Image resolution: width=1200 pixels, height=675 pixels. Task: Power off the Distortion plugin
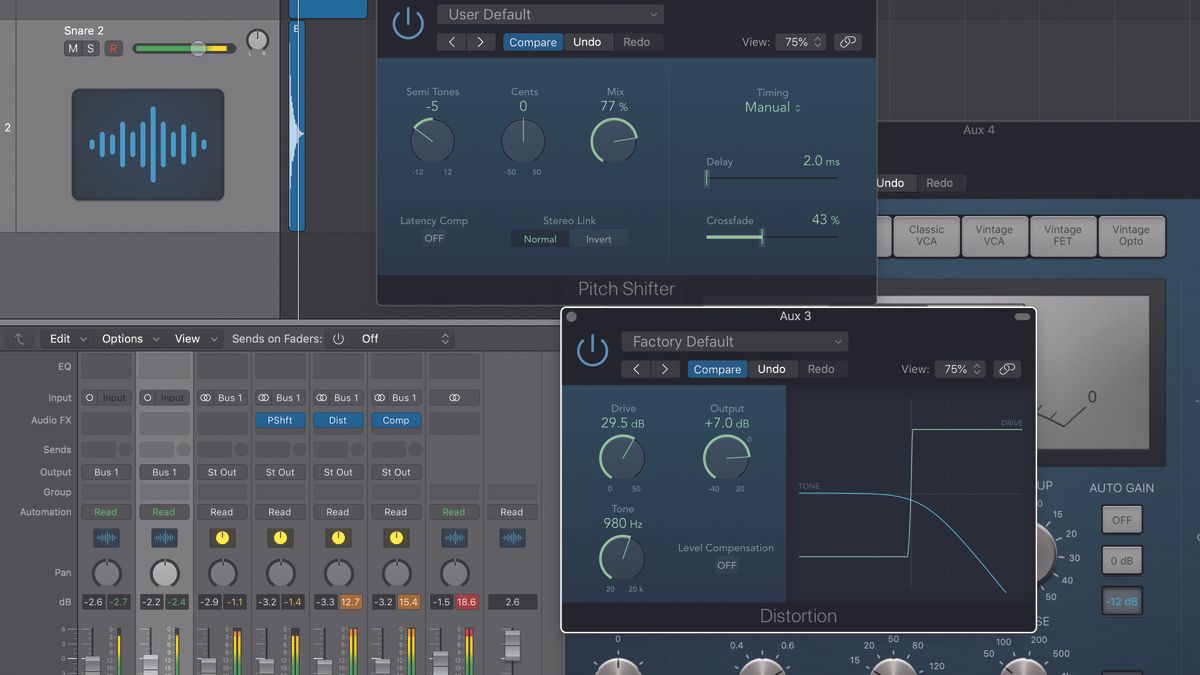(x=591, y=349)
